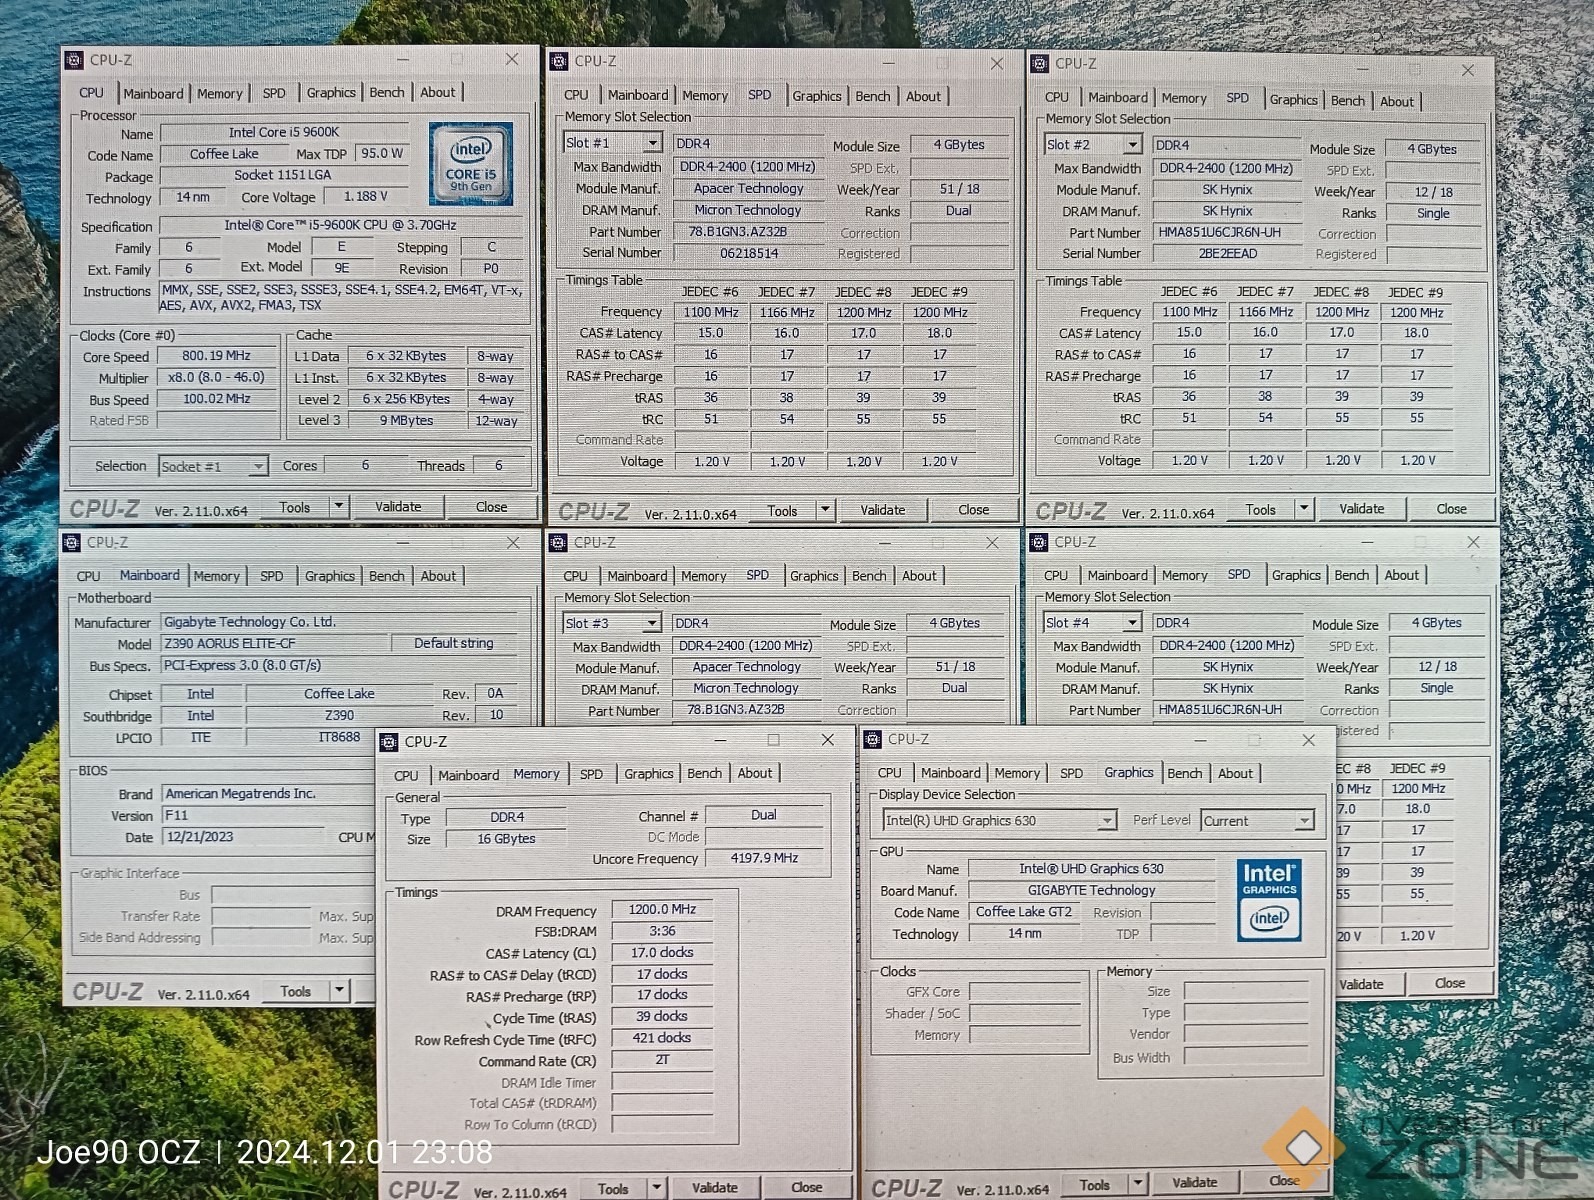Screen dimensions: 1594x1200
Task: Click the FSB:DRAM 3:36 value
Action: [661, 931]
